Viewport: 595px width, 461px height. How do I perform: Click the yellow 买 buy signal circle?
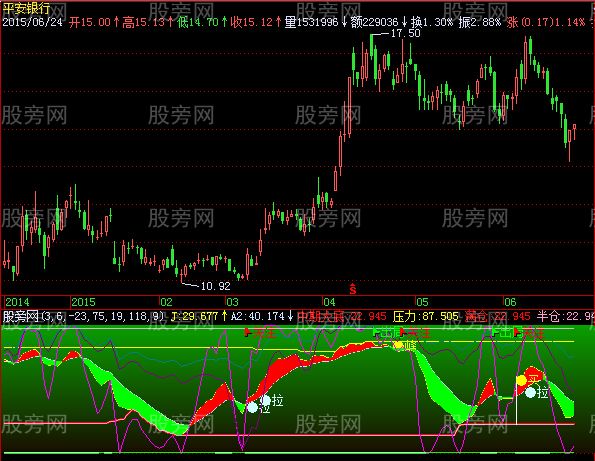[521, 380]
